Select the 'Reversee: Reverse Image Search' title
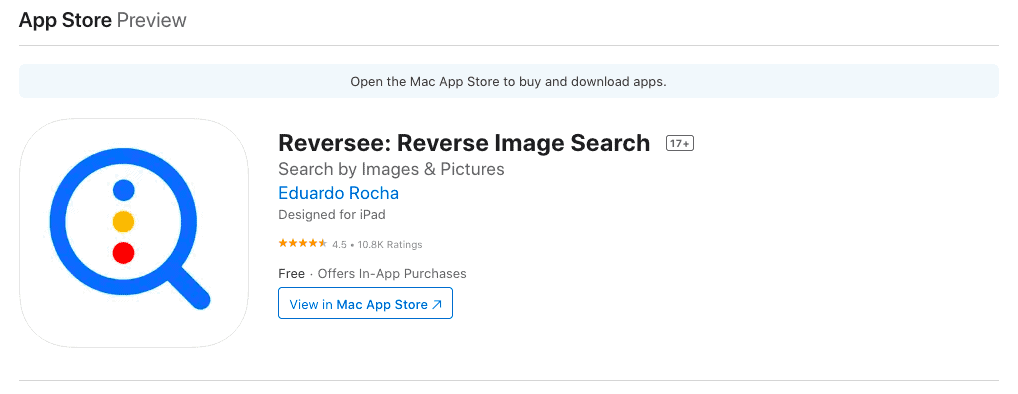This screenshot has height=394, width=1018. pyautogui.click(x=464, y=143)
